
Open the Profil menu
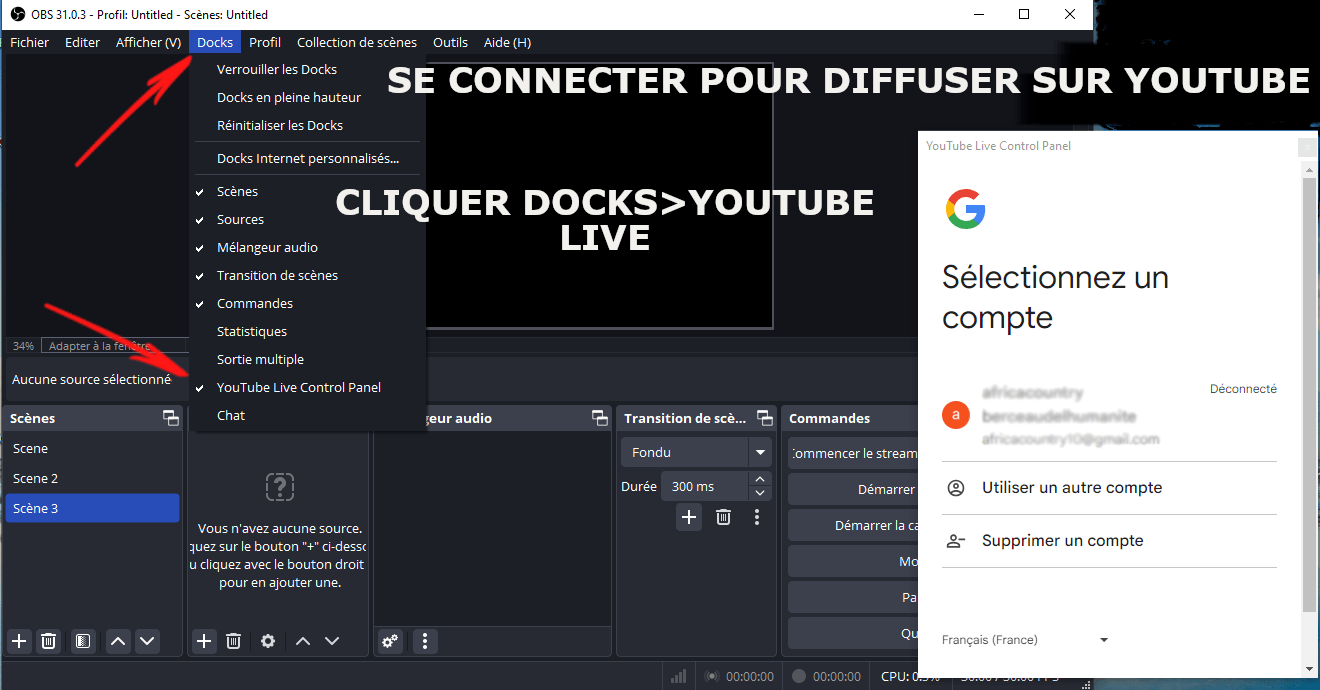tap(265, 42)
